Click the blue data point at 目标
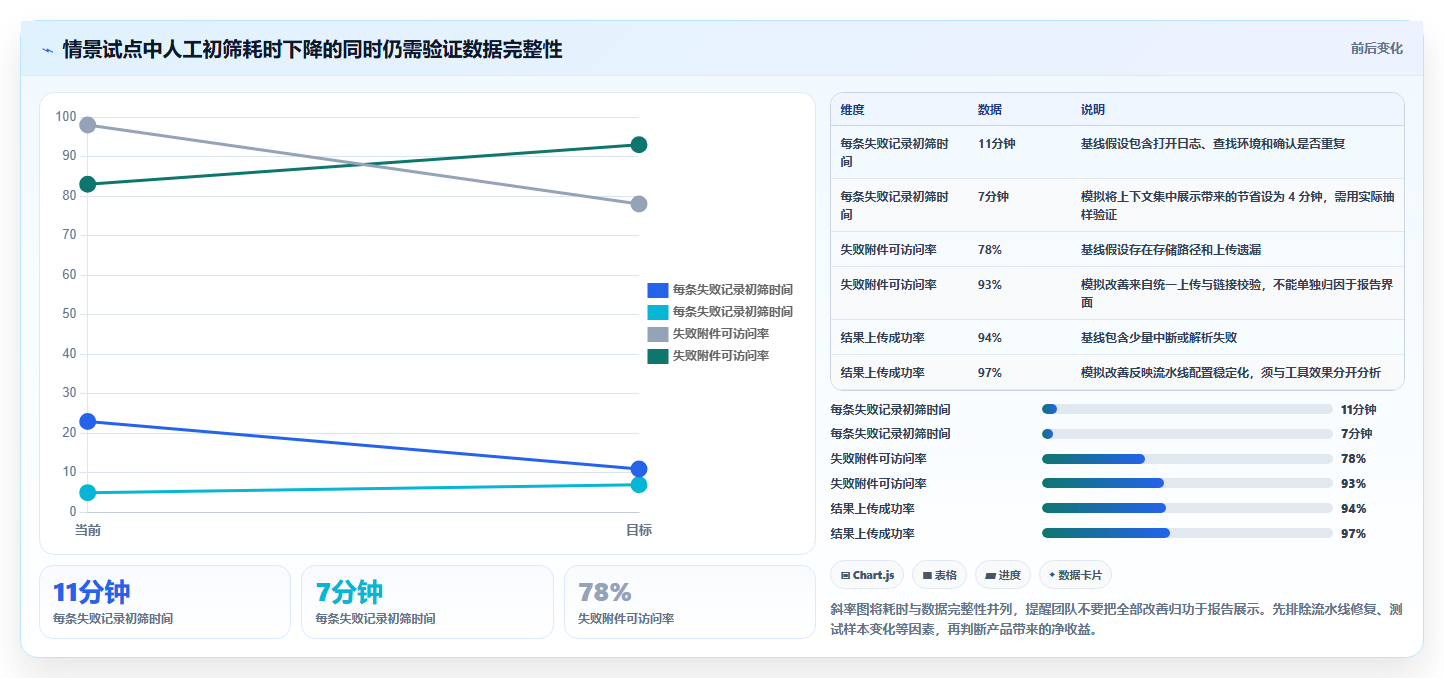 click(639, 469)
